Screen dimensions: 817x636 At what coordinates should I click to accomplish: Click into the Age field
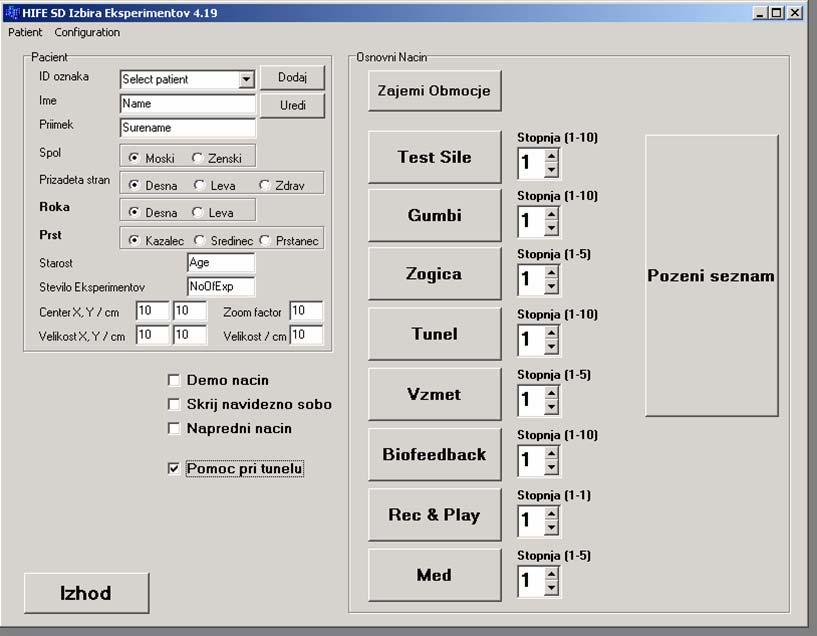[x=221, y=263]
